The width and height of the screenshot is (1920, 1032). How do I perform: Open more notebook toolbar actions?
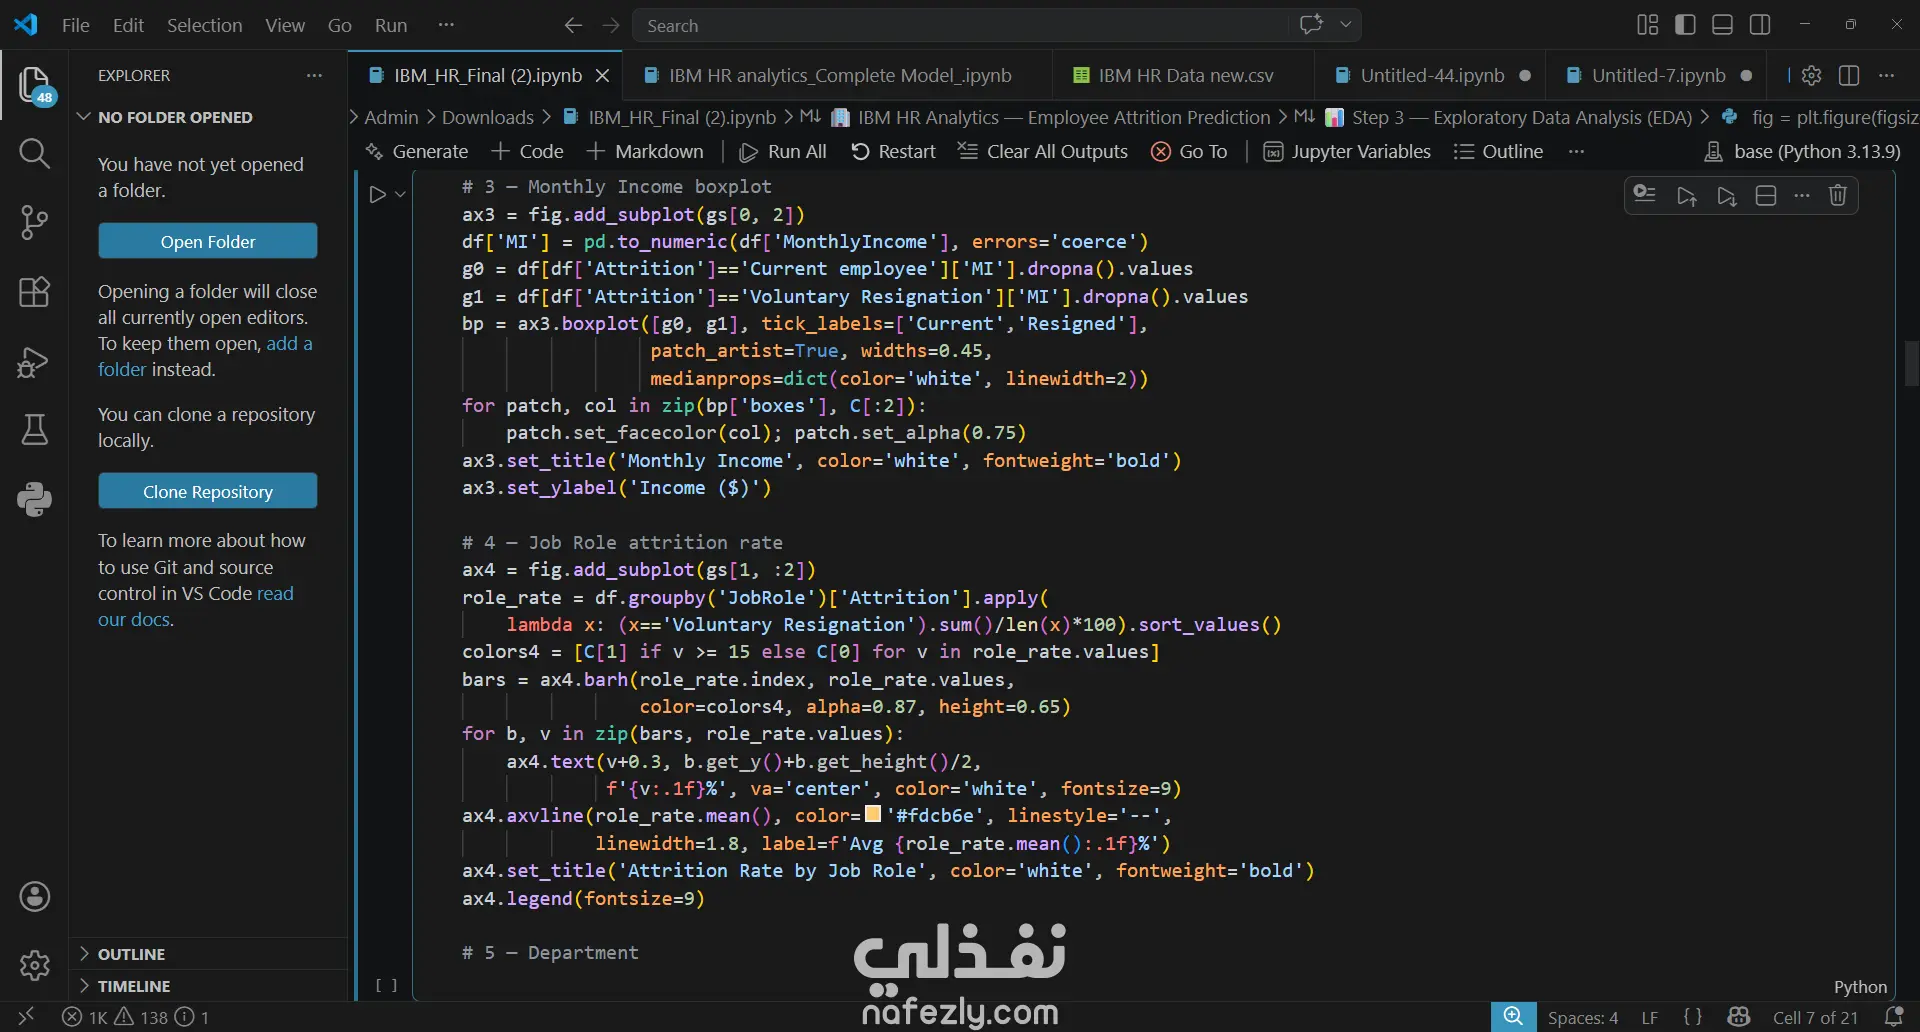coord(1577,151)
